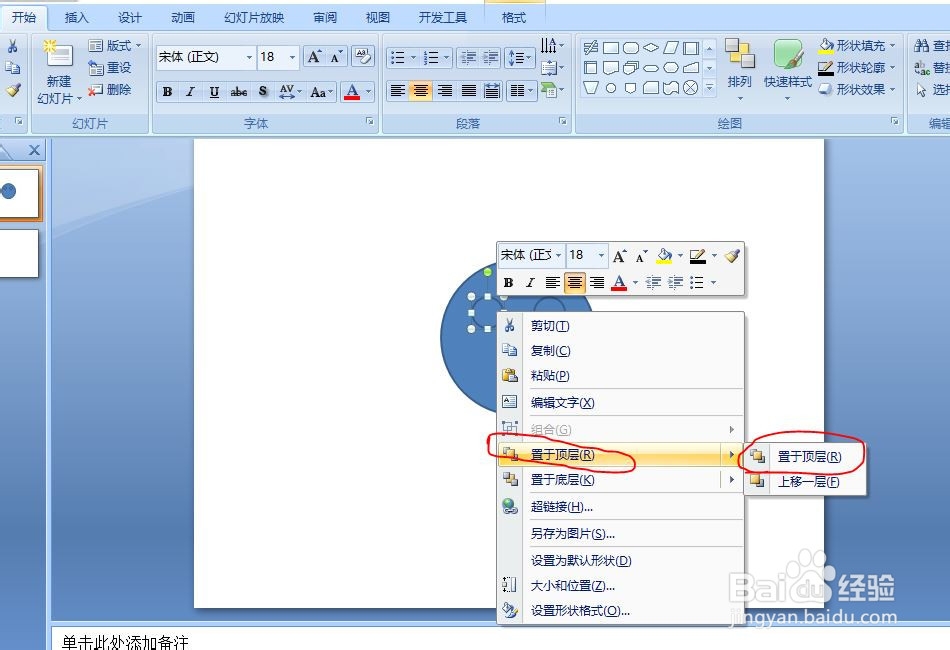This screenshot has height=650, width=950.
Task: Click the Bold icon in the Font group
Action: 167,92
